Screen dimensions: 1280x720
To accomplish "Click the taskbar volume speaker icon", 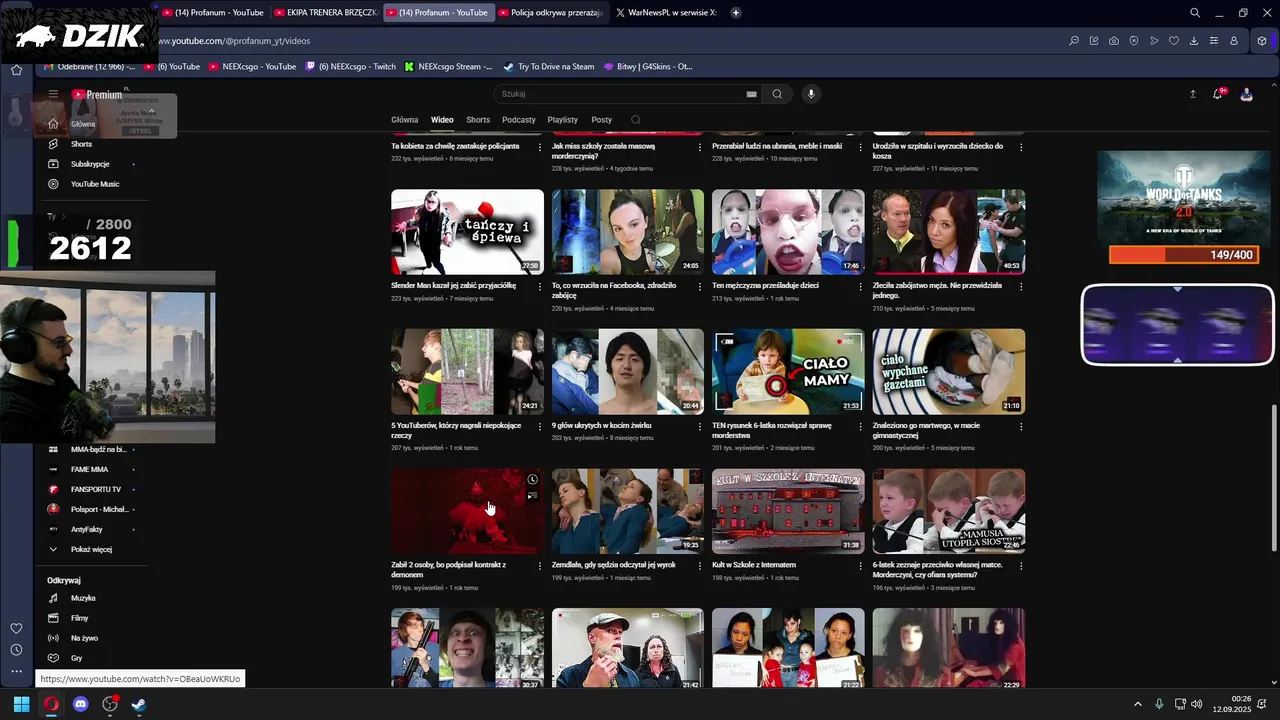I will coord(1197,704).
